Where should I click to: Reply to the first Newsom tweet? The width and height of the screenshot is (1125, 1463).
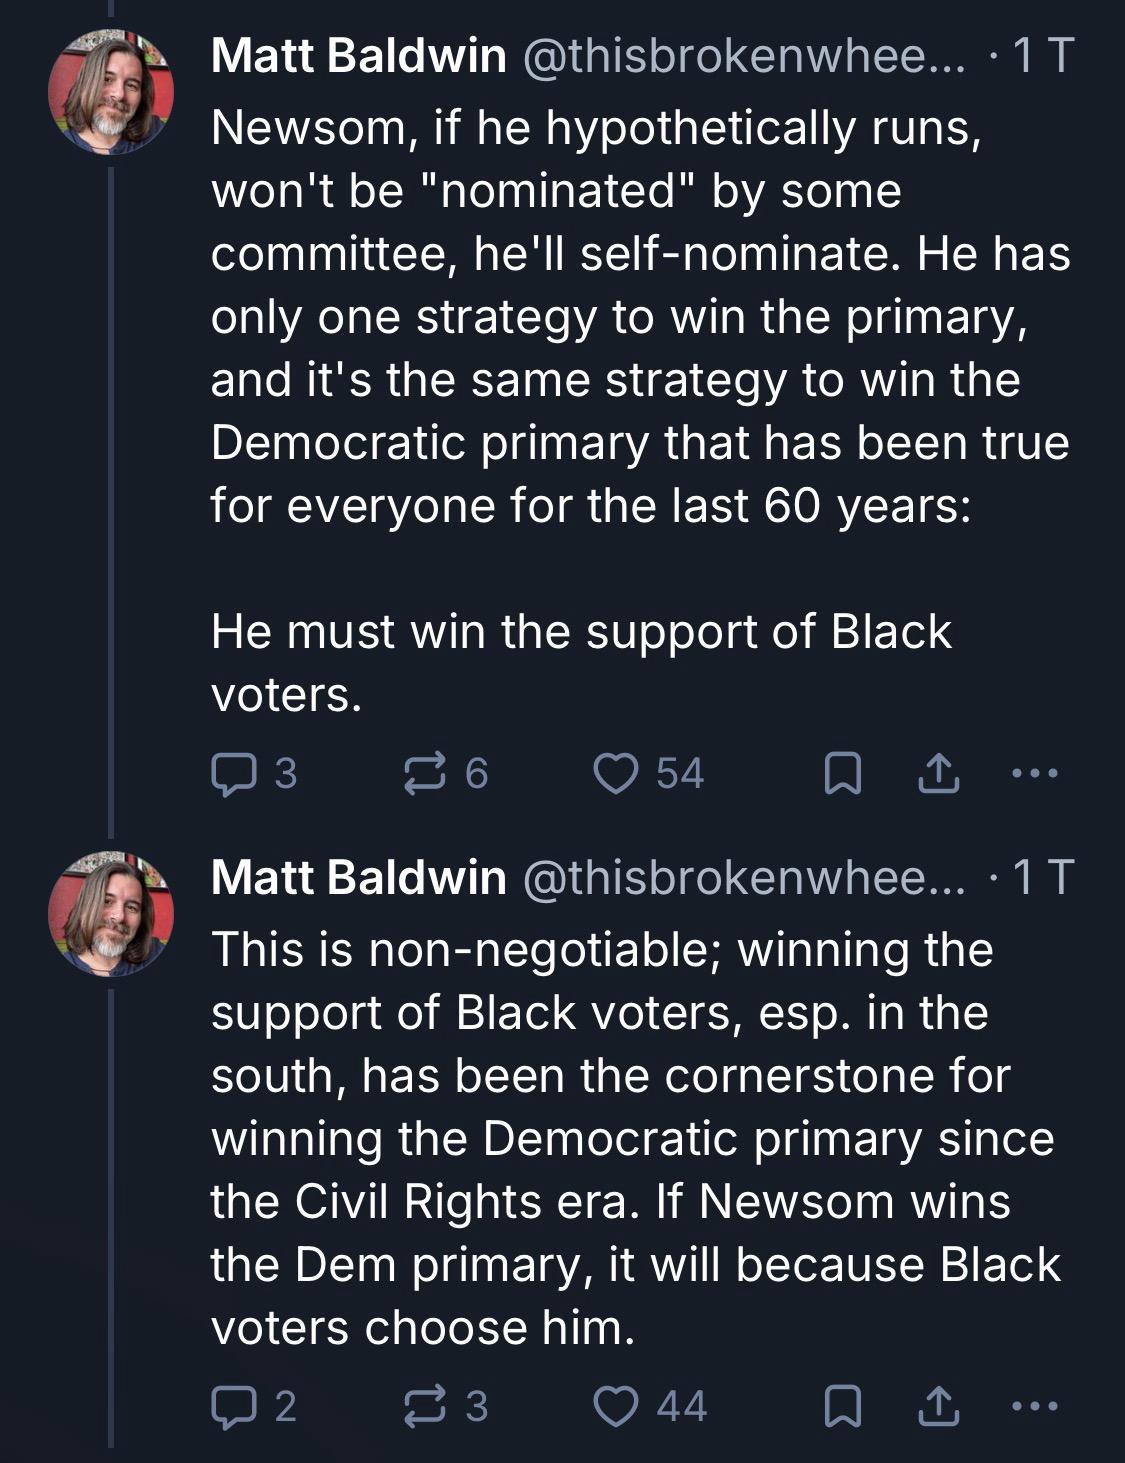[233, 774]
